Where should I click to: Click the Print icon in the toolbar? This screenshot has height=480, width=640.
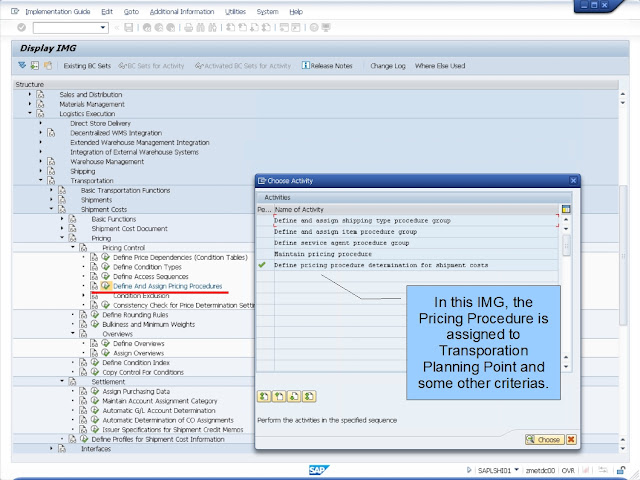pyautogui.click(x=189, y=28)
